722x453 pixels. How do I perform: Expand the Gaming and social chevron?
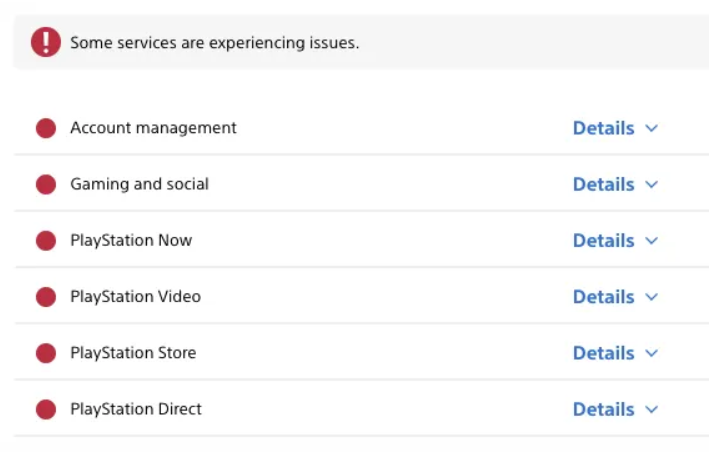(x=652, y=185)
